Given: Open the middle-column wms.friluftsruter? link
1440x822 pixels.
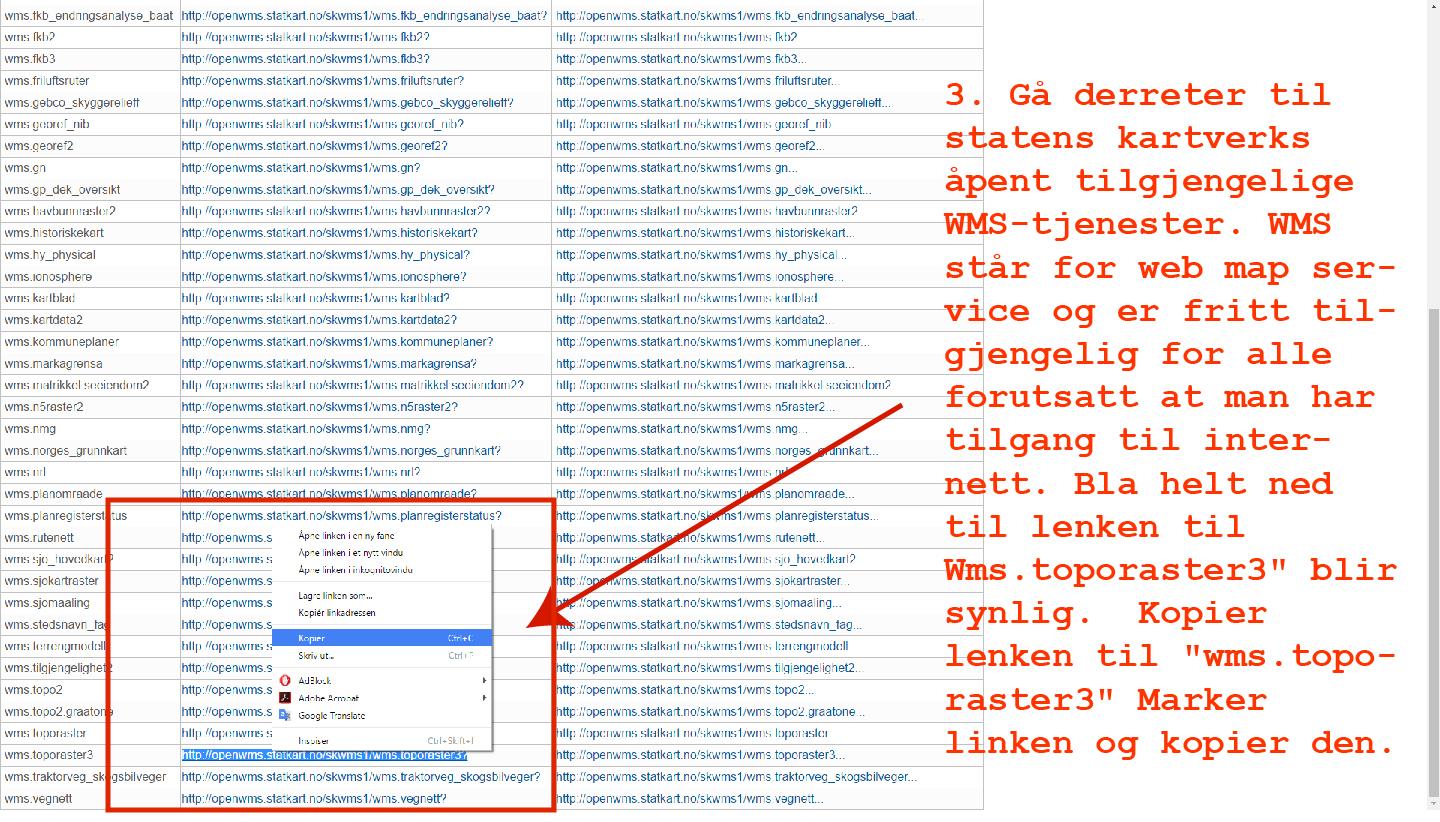Looking at the screenshot, I should tap(322, 81).
